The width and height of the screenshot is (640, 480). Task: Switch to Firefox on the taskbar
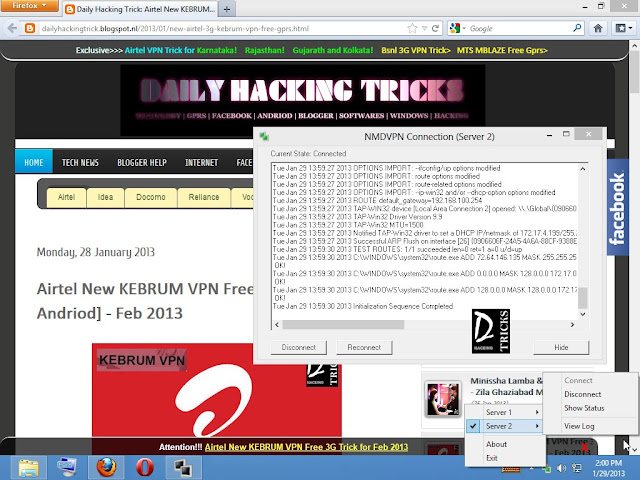tap(106, 468)
